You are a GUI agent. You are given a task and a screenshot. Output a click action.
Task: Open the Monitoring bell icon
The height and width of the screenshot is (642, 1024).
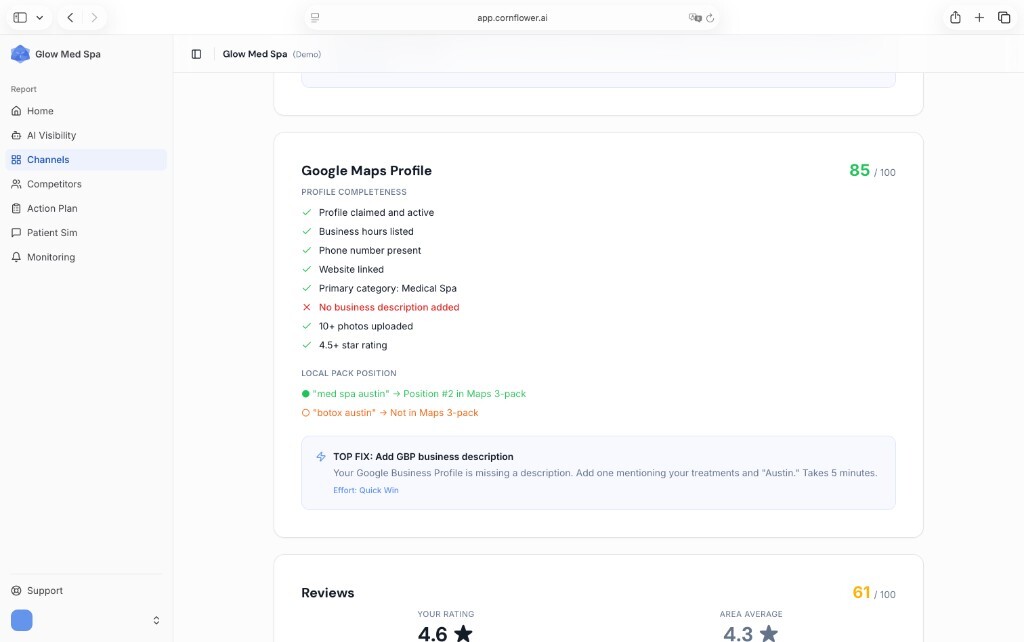coord(16,257)
